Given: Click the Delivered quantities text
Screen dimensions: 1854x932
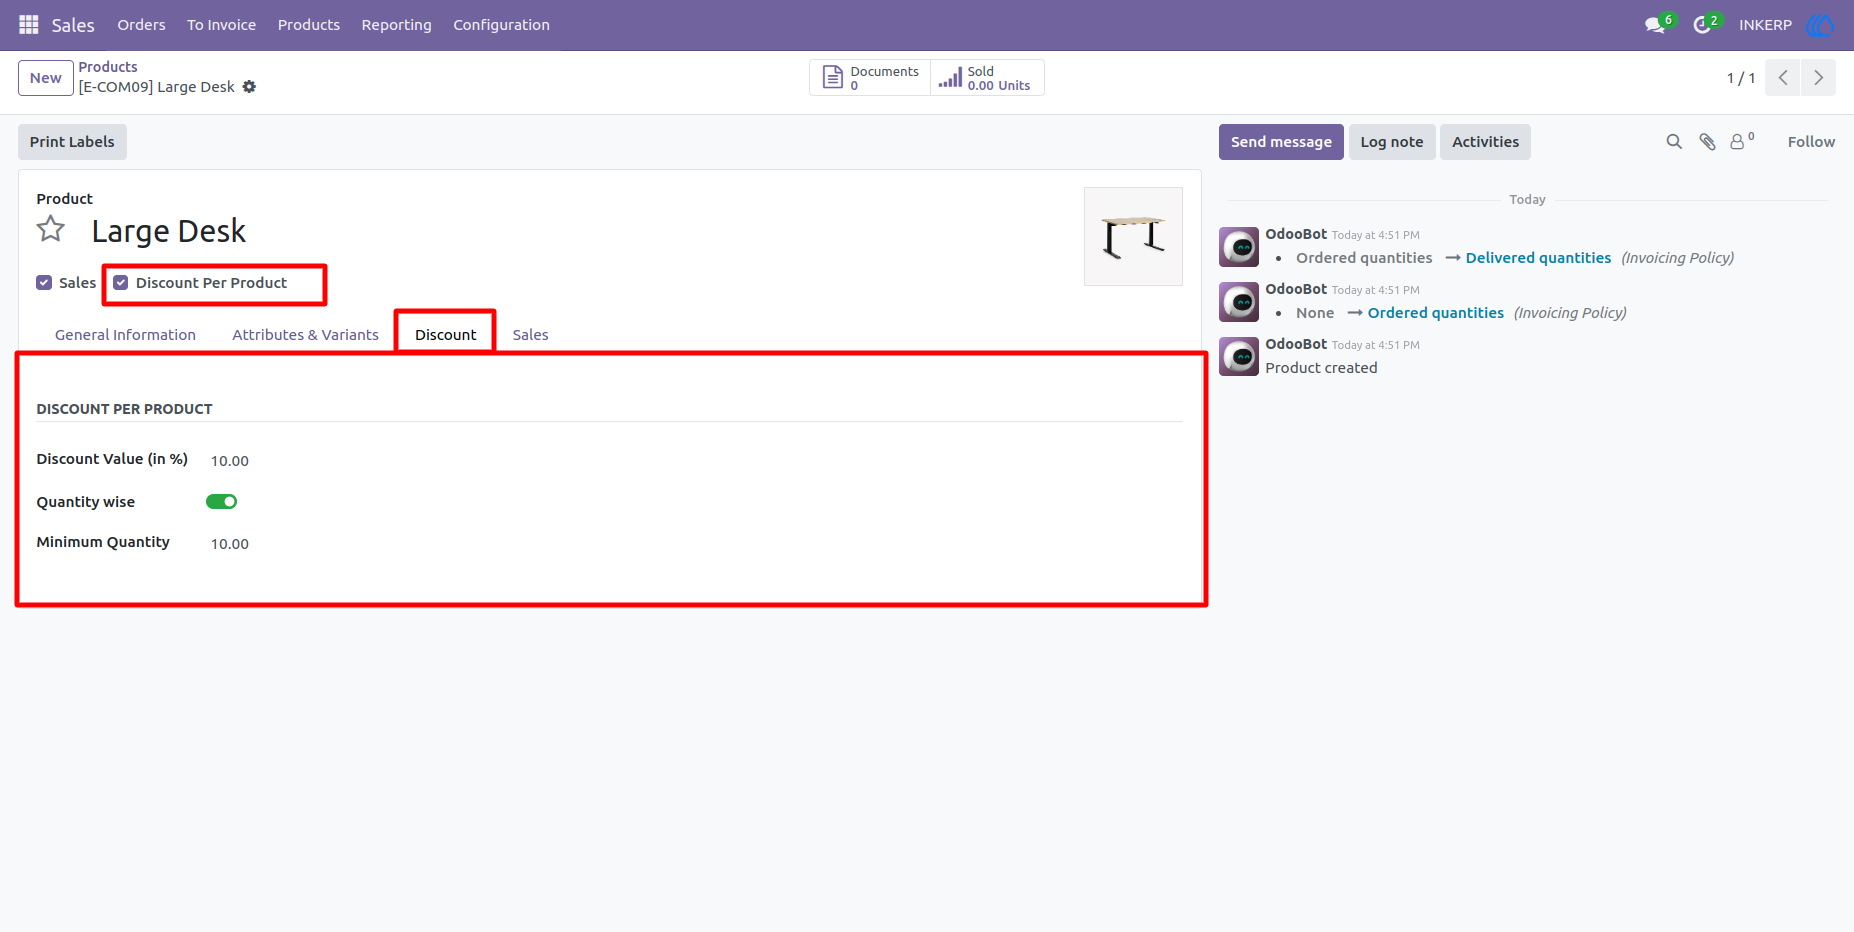Looking at the screenshot, I should [1538, 258].
